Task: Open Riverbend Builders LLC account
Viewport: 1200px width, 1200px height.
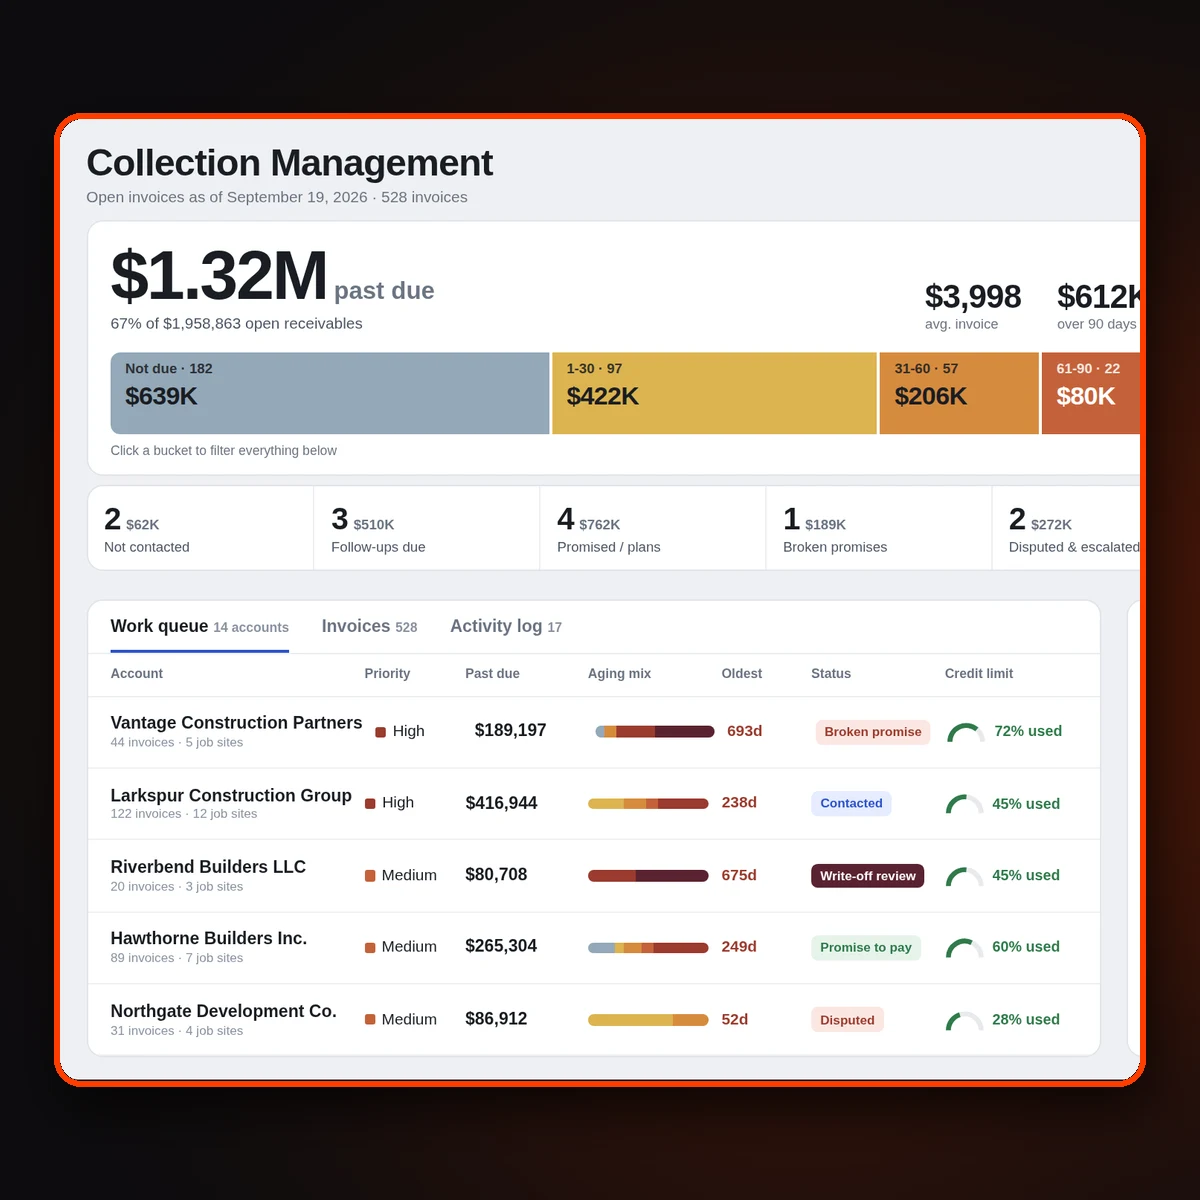Action: point(208,867)
